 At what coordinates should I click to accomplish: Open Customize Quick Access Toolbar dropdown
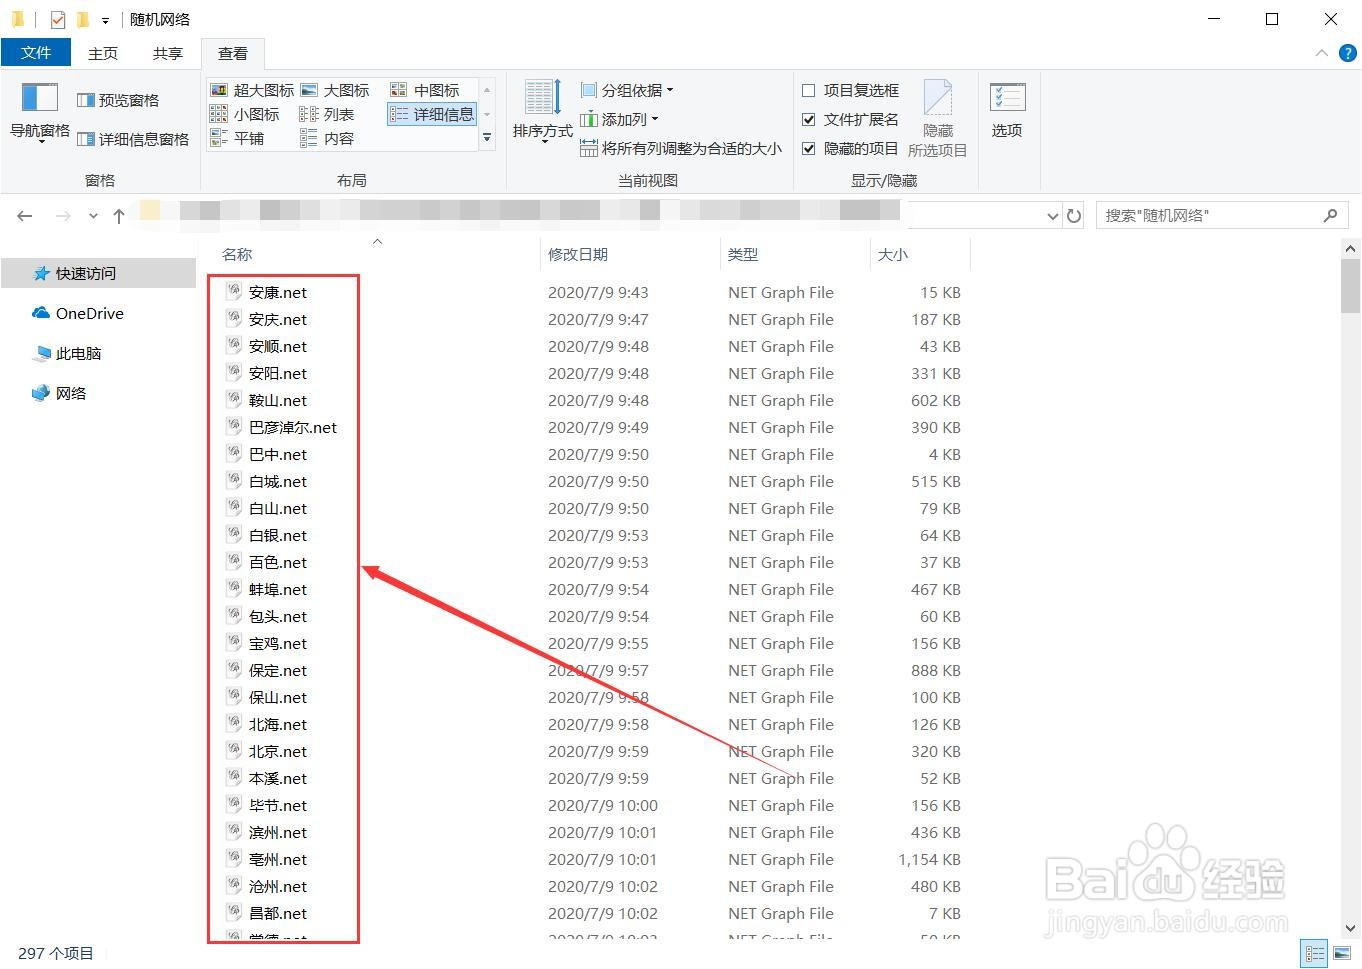coord(105,20)
